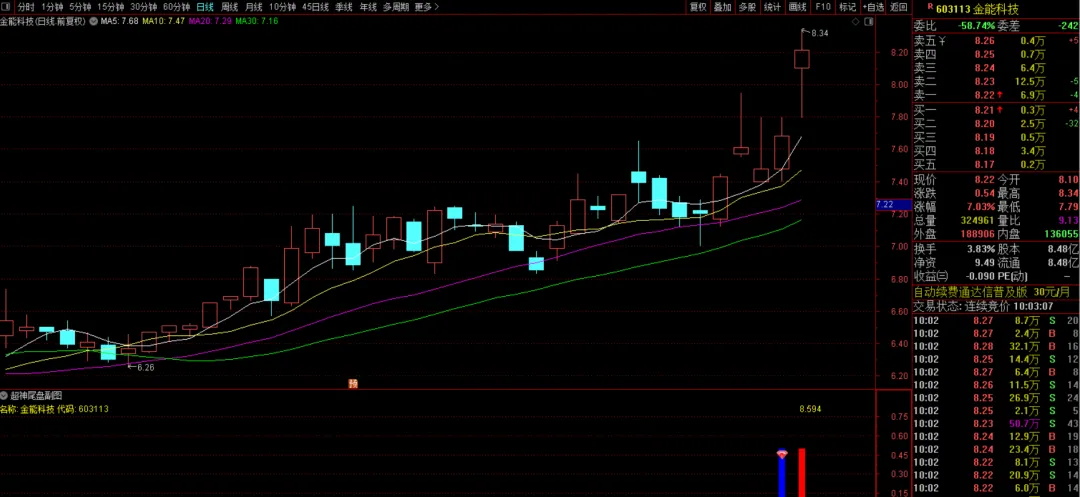
Task: Click the 换手 3.83% value
Action: pos(982,248)
